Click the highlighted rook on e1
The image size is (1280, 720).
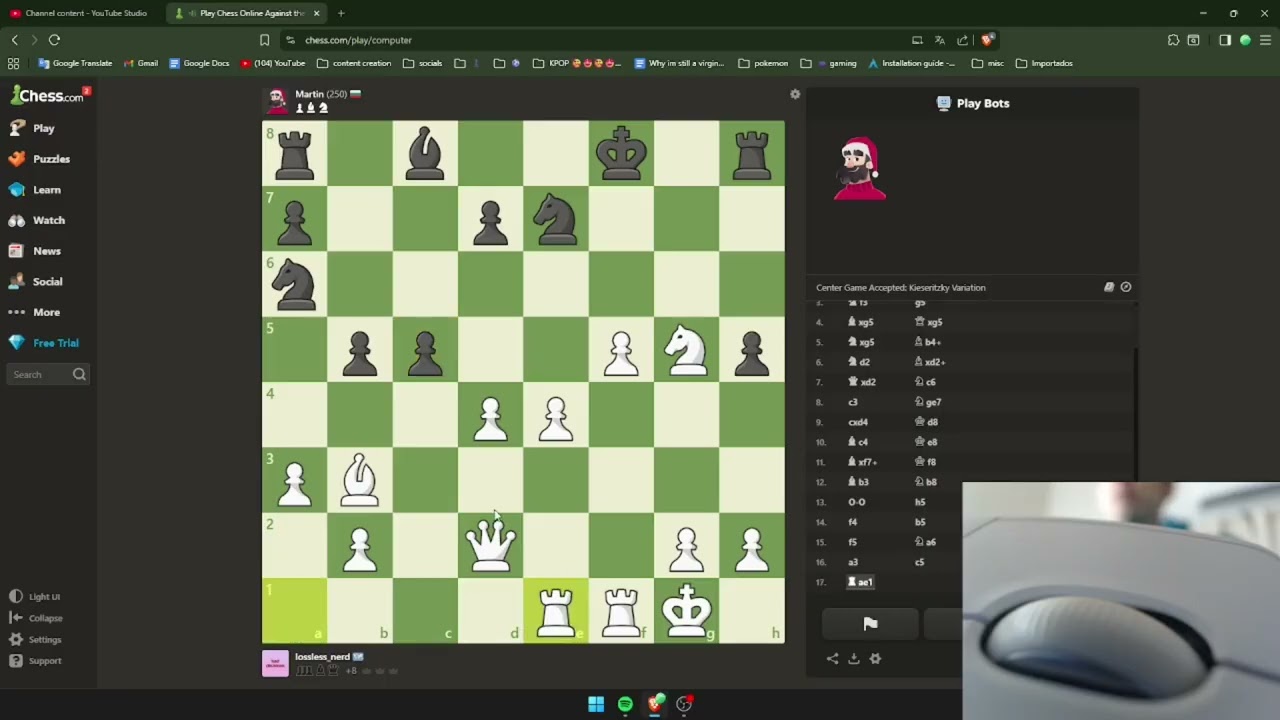point(555,611)
